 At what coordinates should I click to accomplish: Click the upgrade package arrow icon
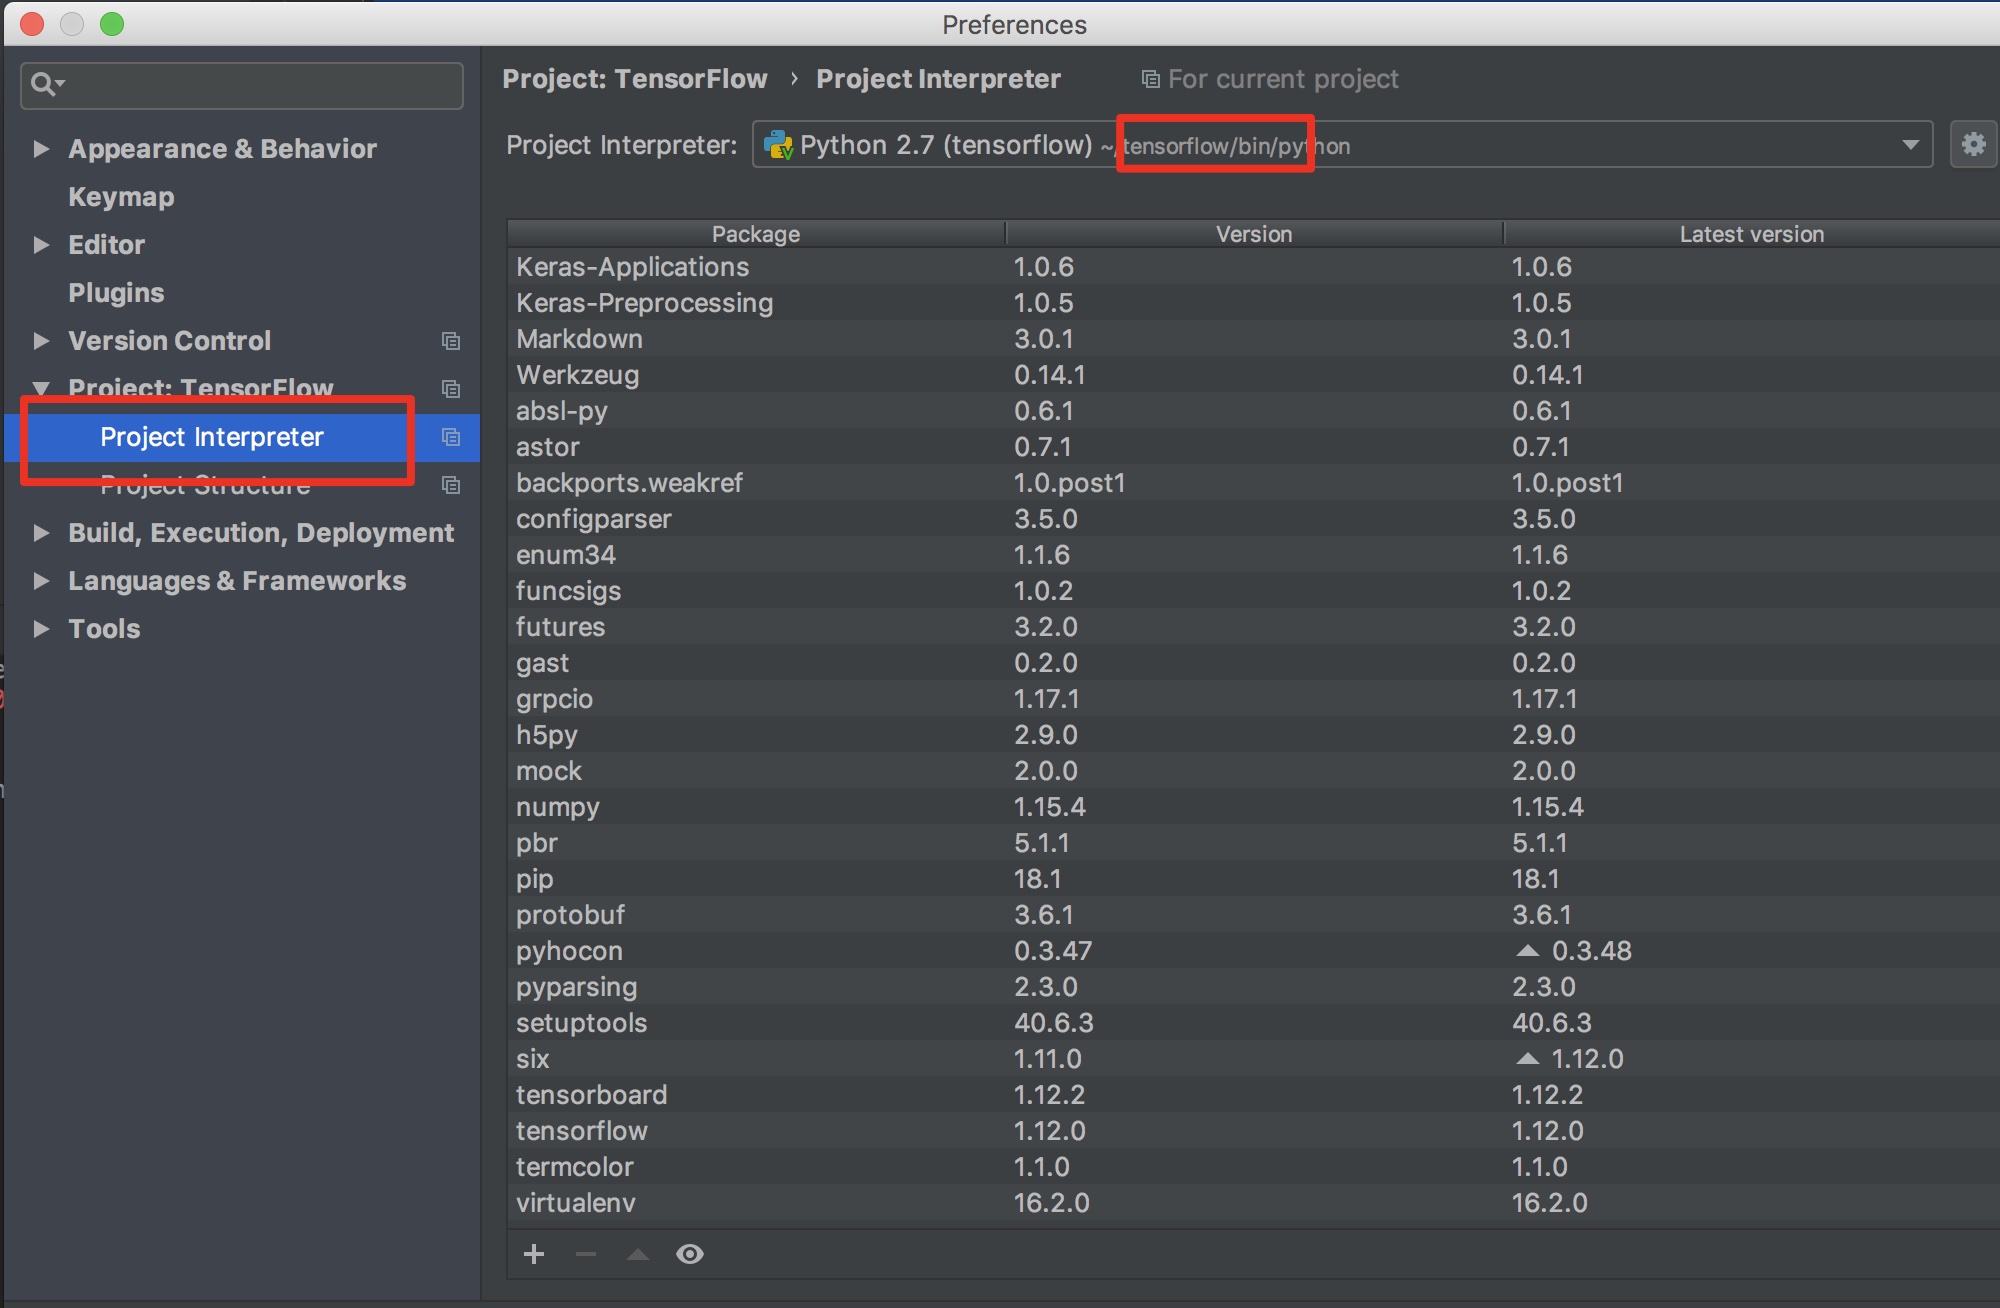pyautogui.click(x=638, y=1254)
